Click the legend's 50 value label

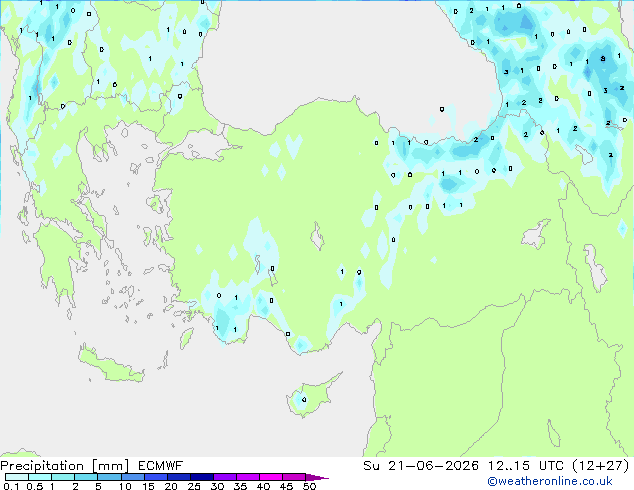pyautogui.click(x=310, y=486)
